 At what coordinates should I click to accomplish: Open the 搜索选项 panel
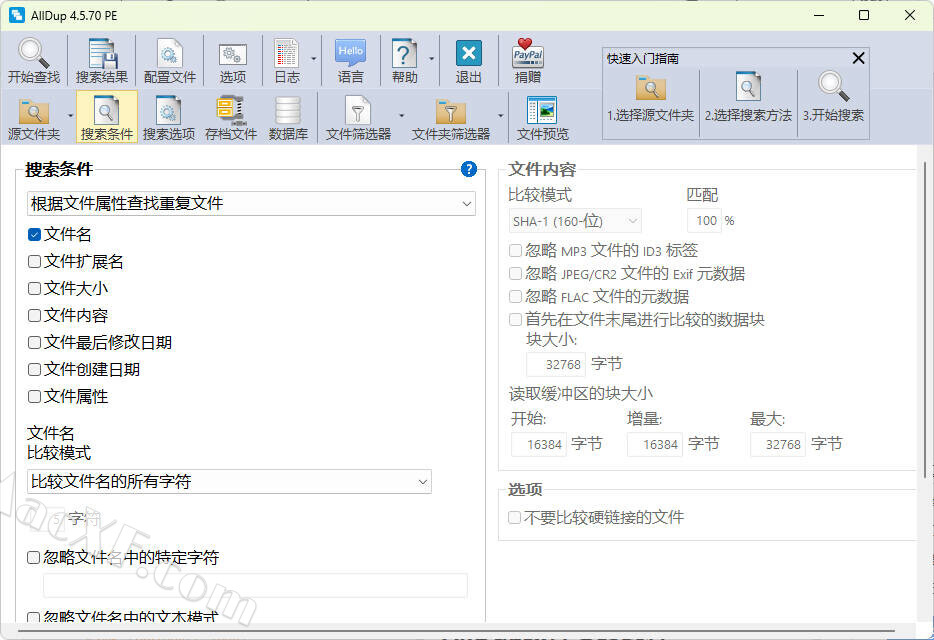point(169,119)
